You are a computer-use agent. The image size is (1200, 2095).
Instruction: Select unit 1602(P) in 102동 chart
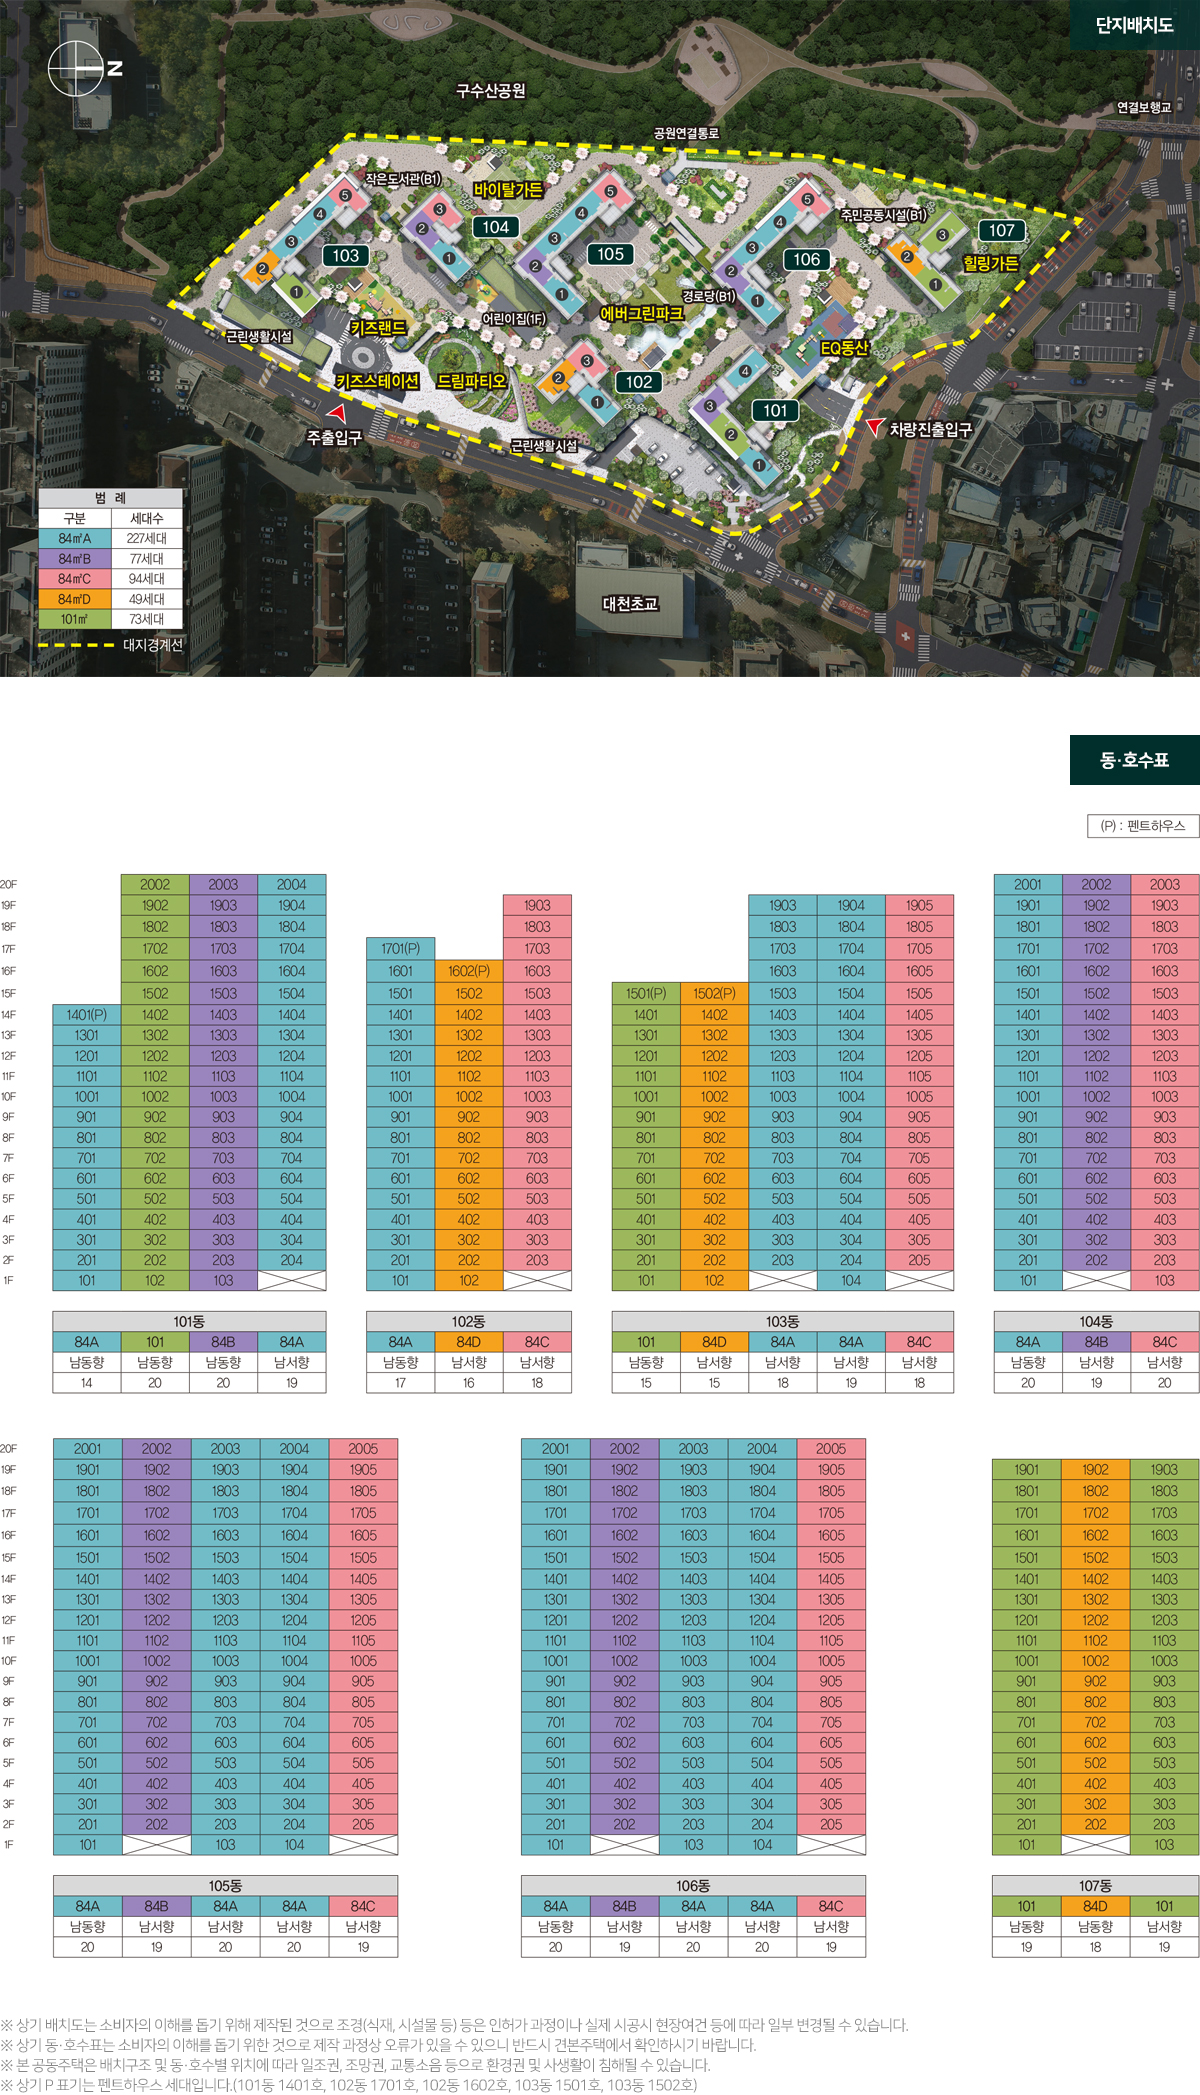point(469,971)
